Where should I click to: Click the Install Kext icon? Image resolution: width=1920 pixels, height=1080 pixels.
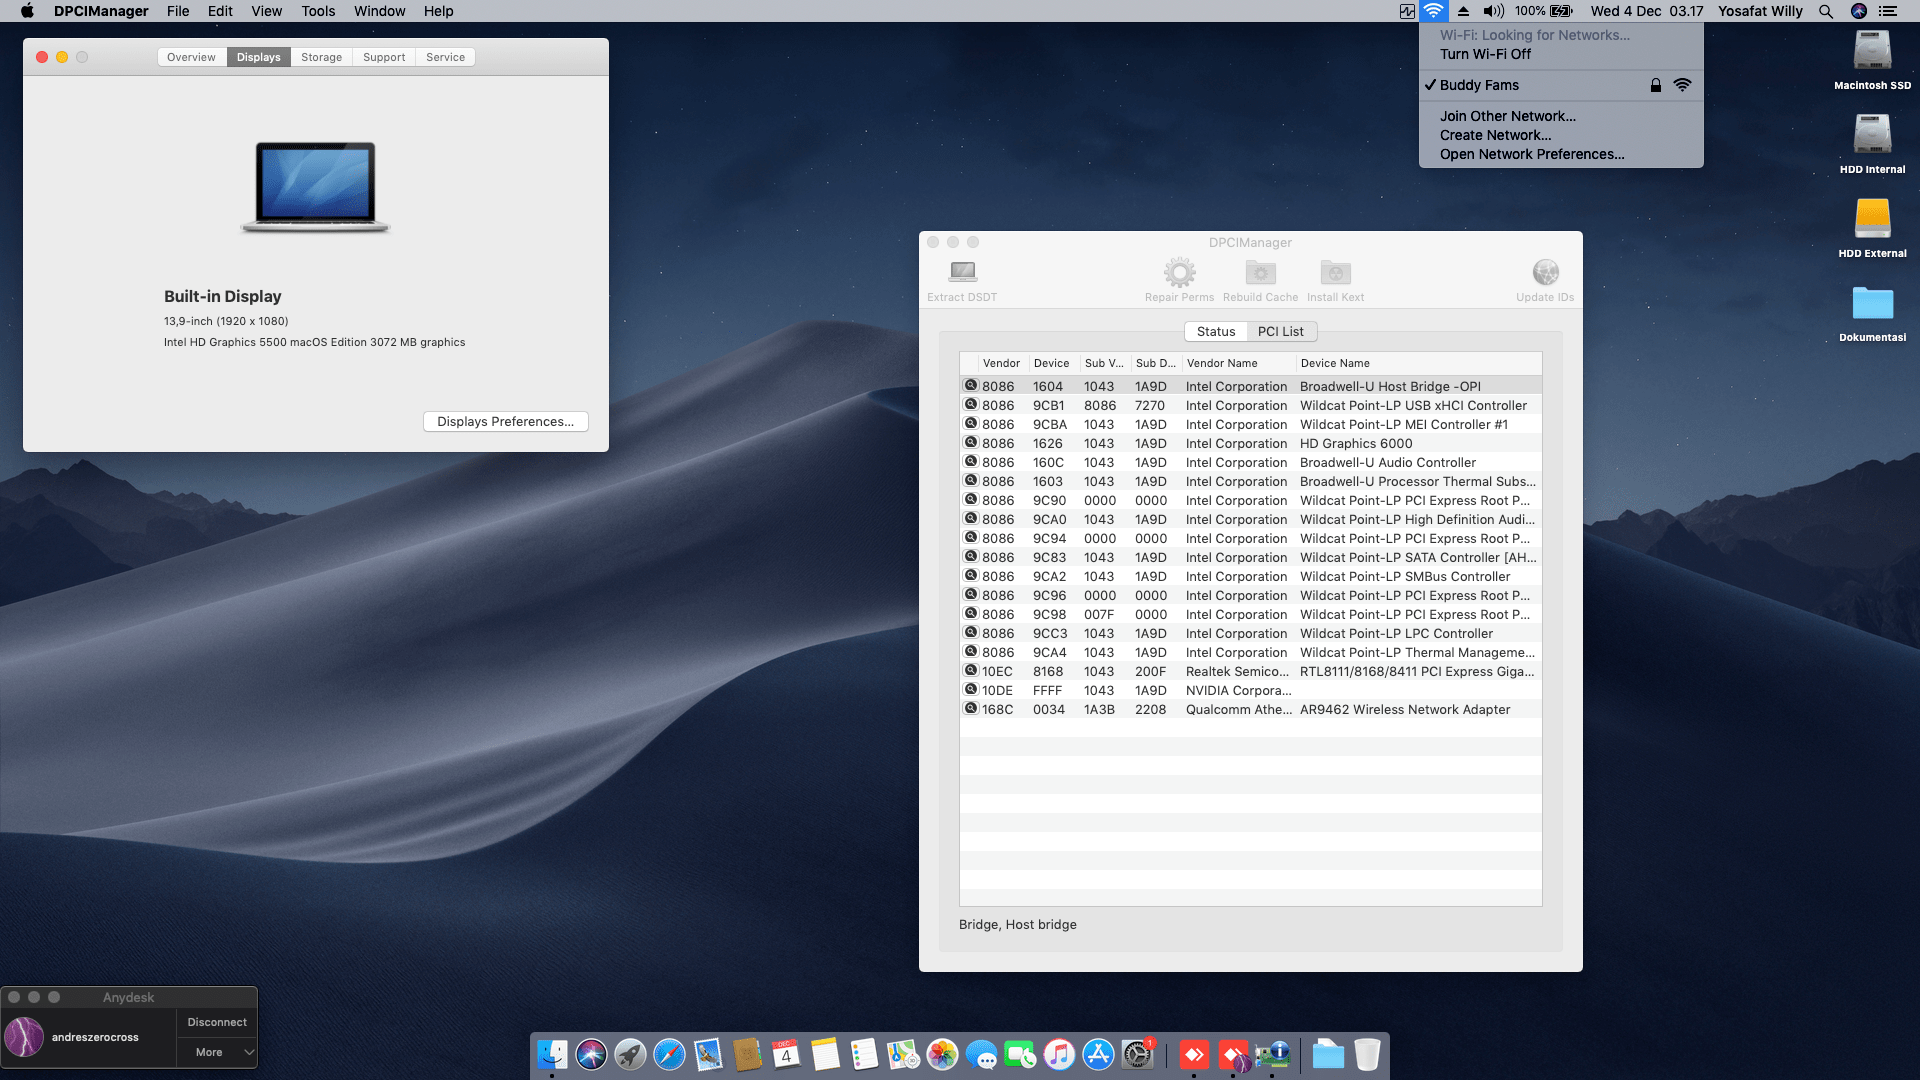1335,273
